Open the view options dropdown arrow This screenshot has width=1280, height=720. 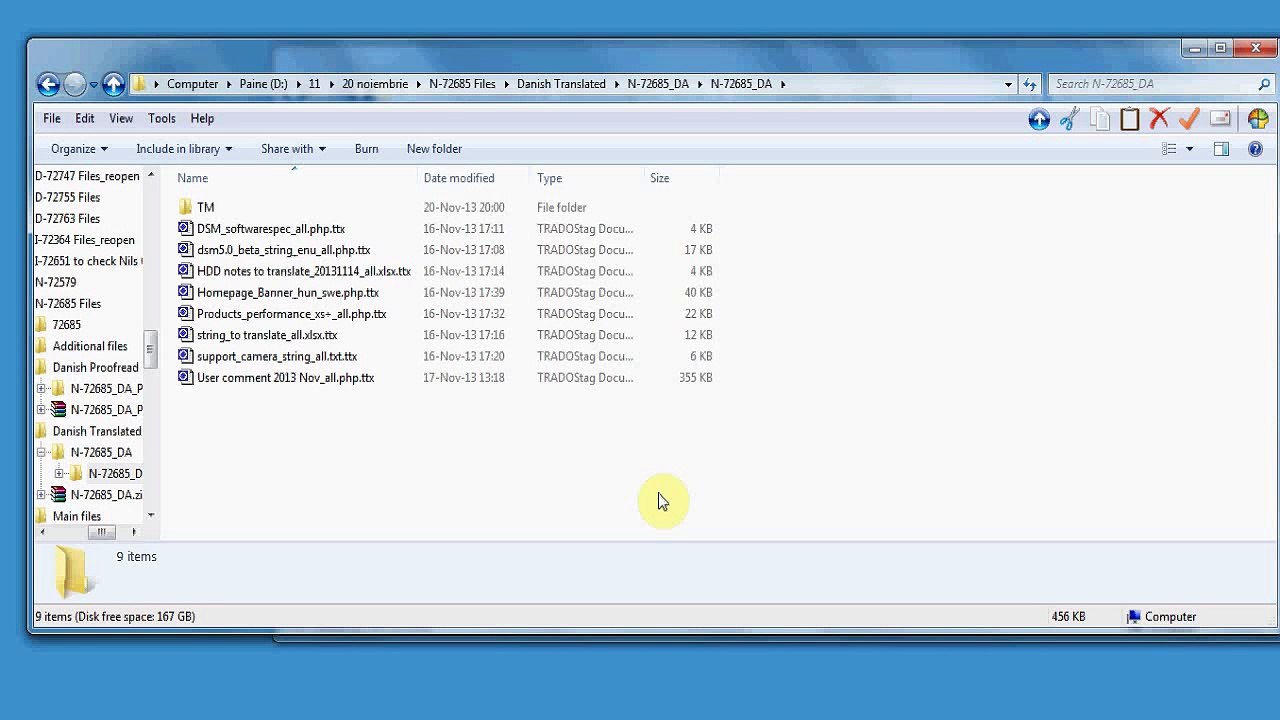pos(1189,149)
